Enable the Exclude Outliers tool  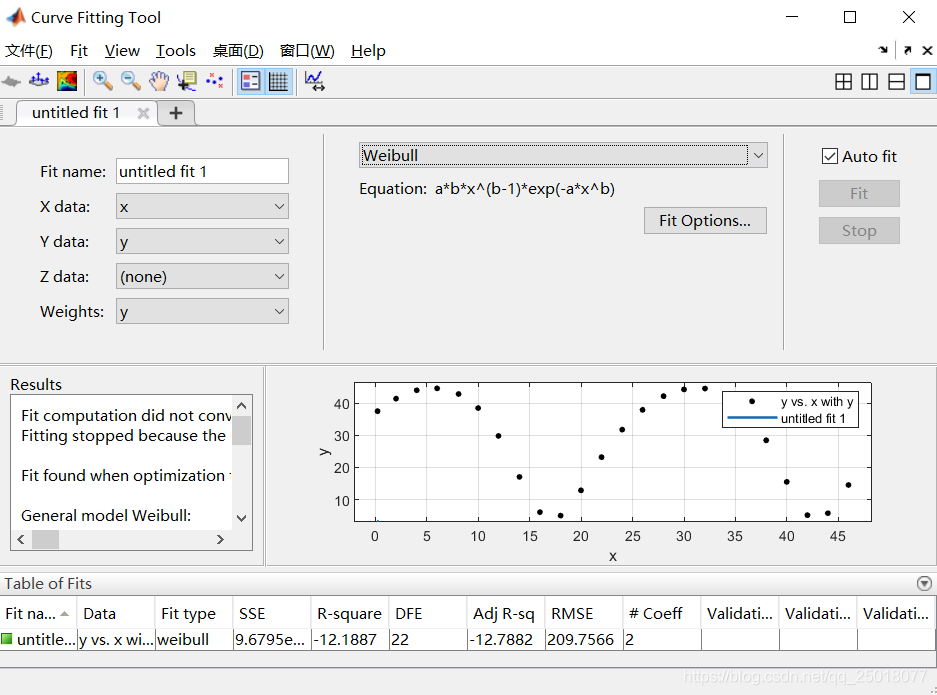click(214, 81)
